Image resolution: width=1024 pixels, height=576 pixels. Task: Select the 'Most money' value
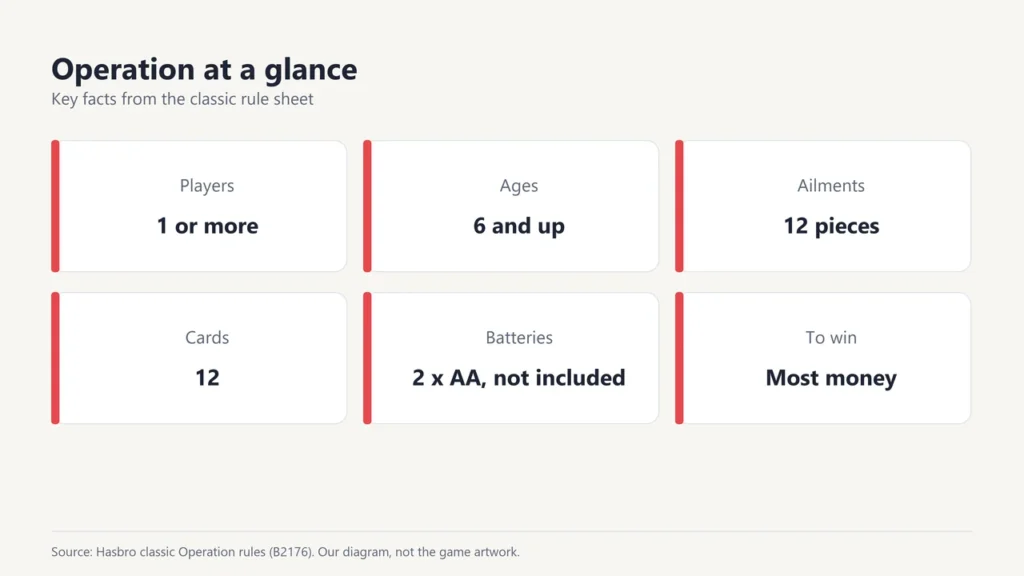point(831,378)
